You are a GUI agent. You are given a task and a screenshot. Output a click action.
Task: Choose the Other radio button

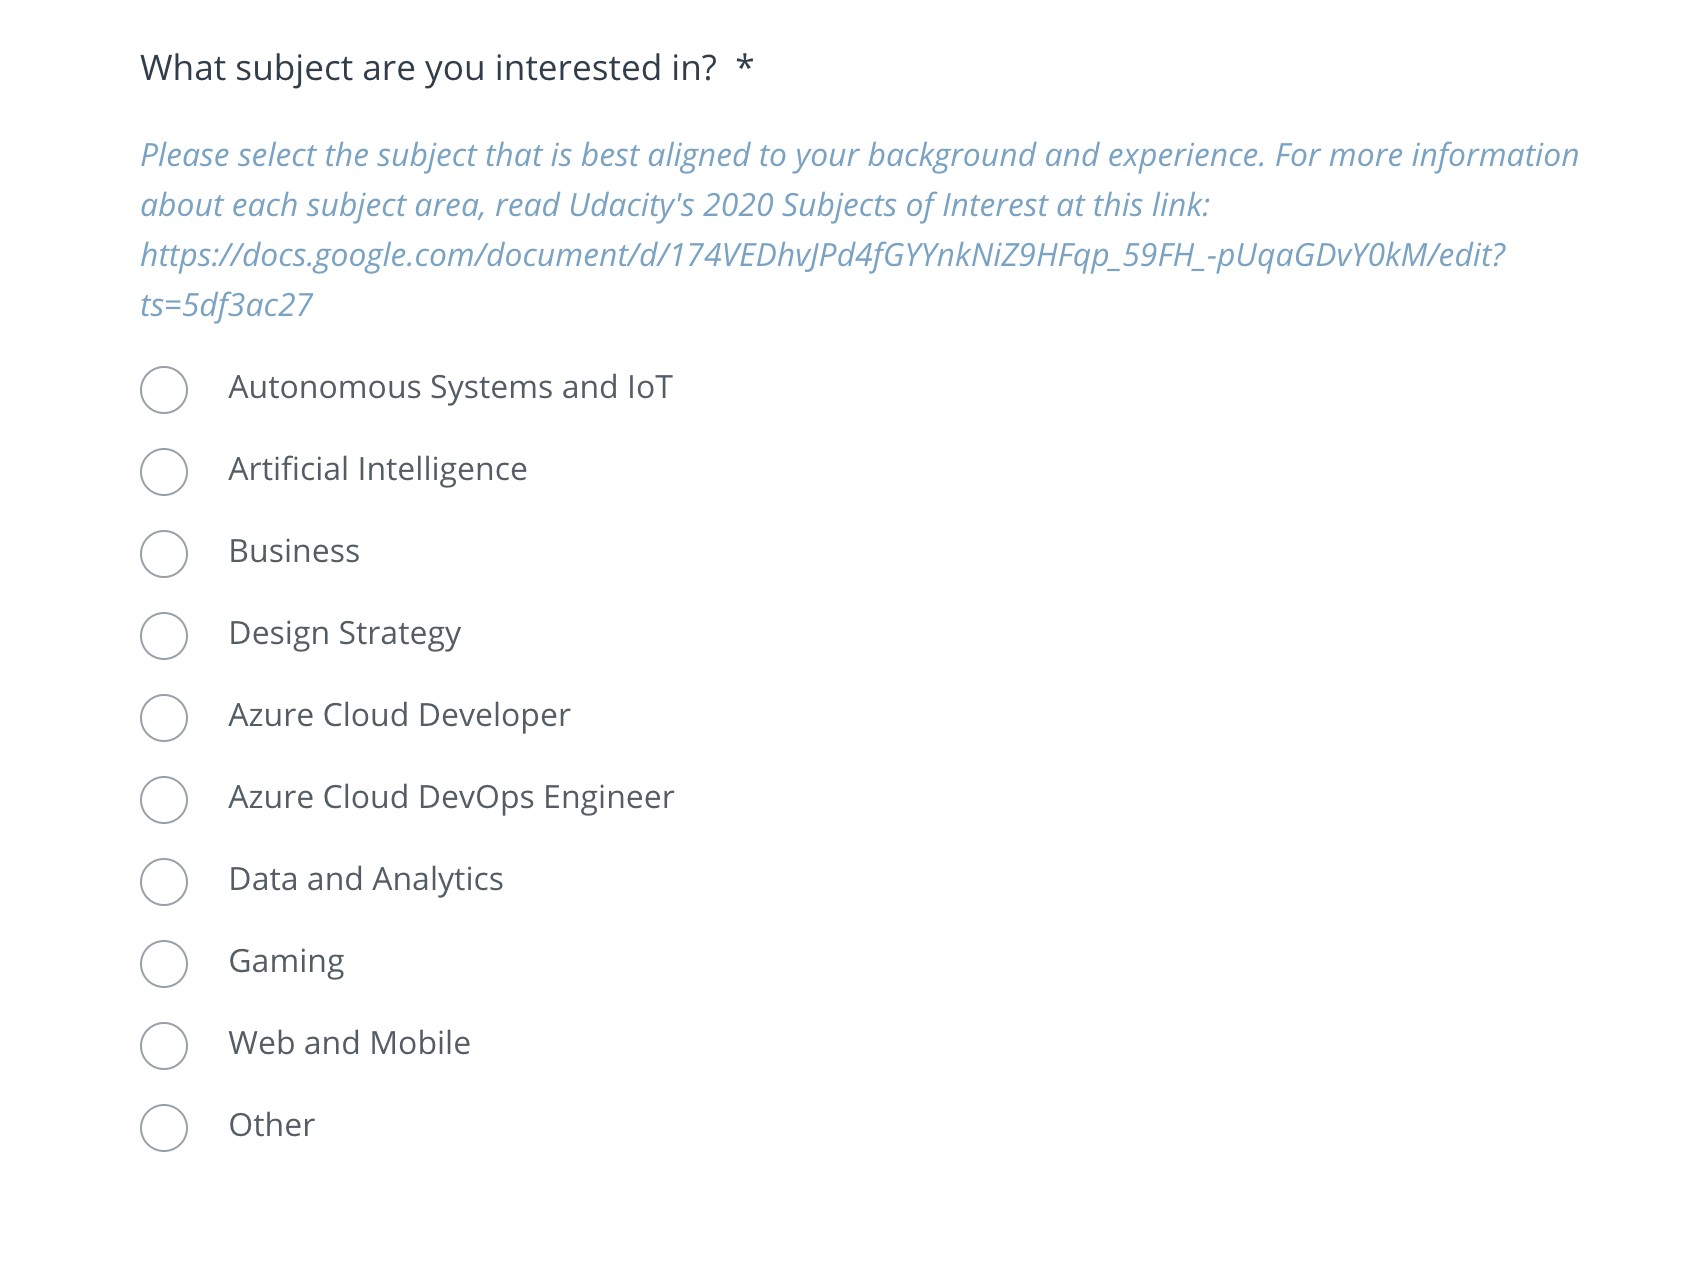164,1128
